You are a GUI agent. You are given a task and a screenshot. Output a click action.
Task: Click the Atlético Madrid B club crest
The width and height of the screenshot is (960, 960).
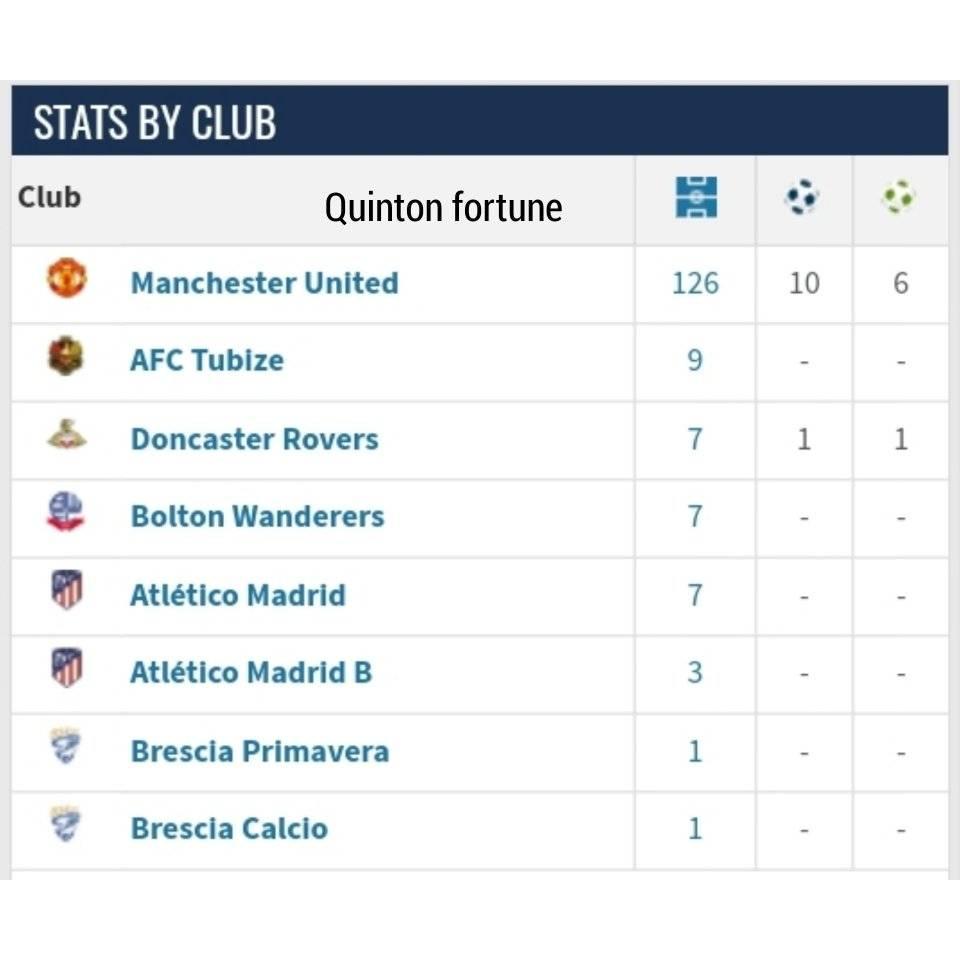67,667
